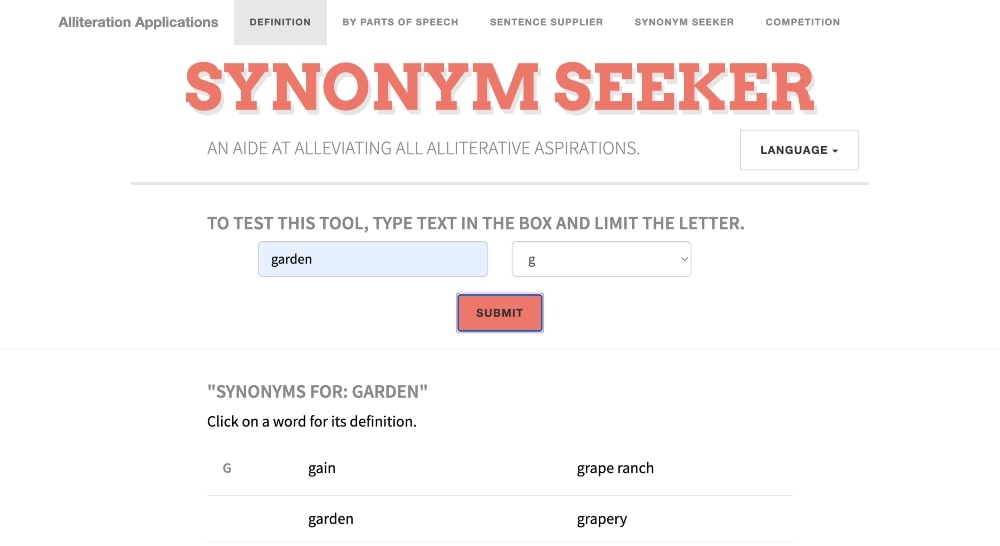The image size is (1000, 546).
Task: Open definition for the word gain
Action: click(321, 468)
